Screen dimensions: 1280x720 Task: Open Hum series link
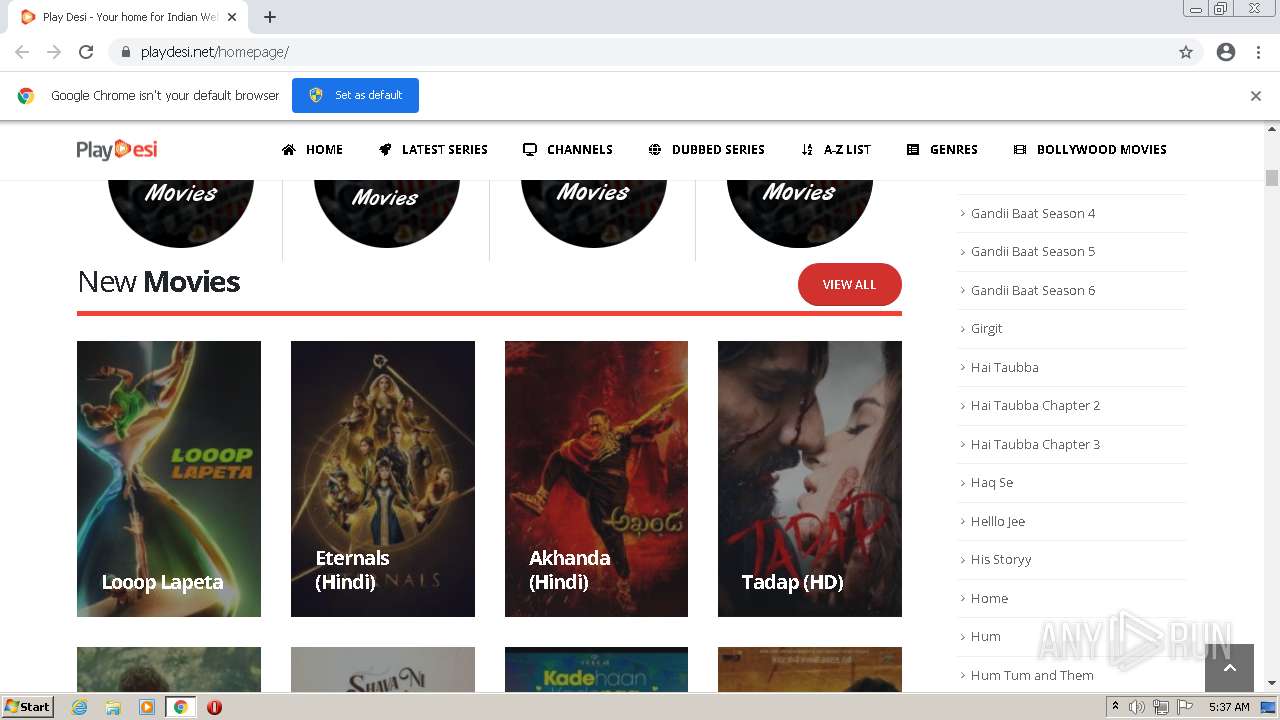pyautogui.click(x=985, y=636)
